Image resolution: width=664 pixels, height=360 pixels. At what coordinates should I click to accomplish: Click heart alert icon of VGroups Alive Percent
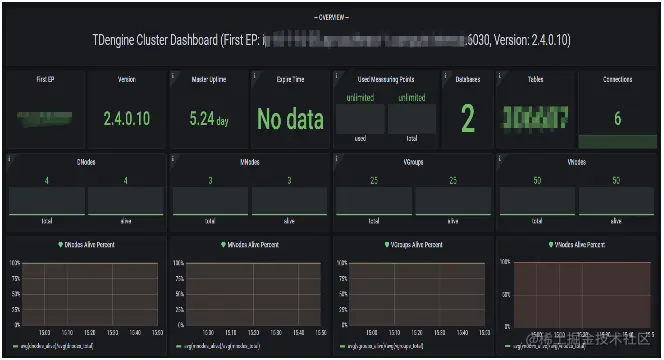coord(387,244)
